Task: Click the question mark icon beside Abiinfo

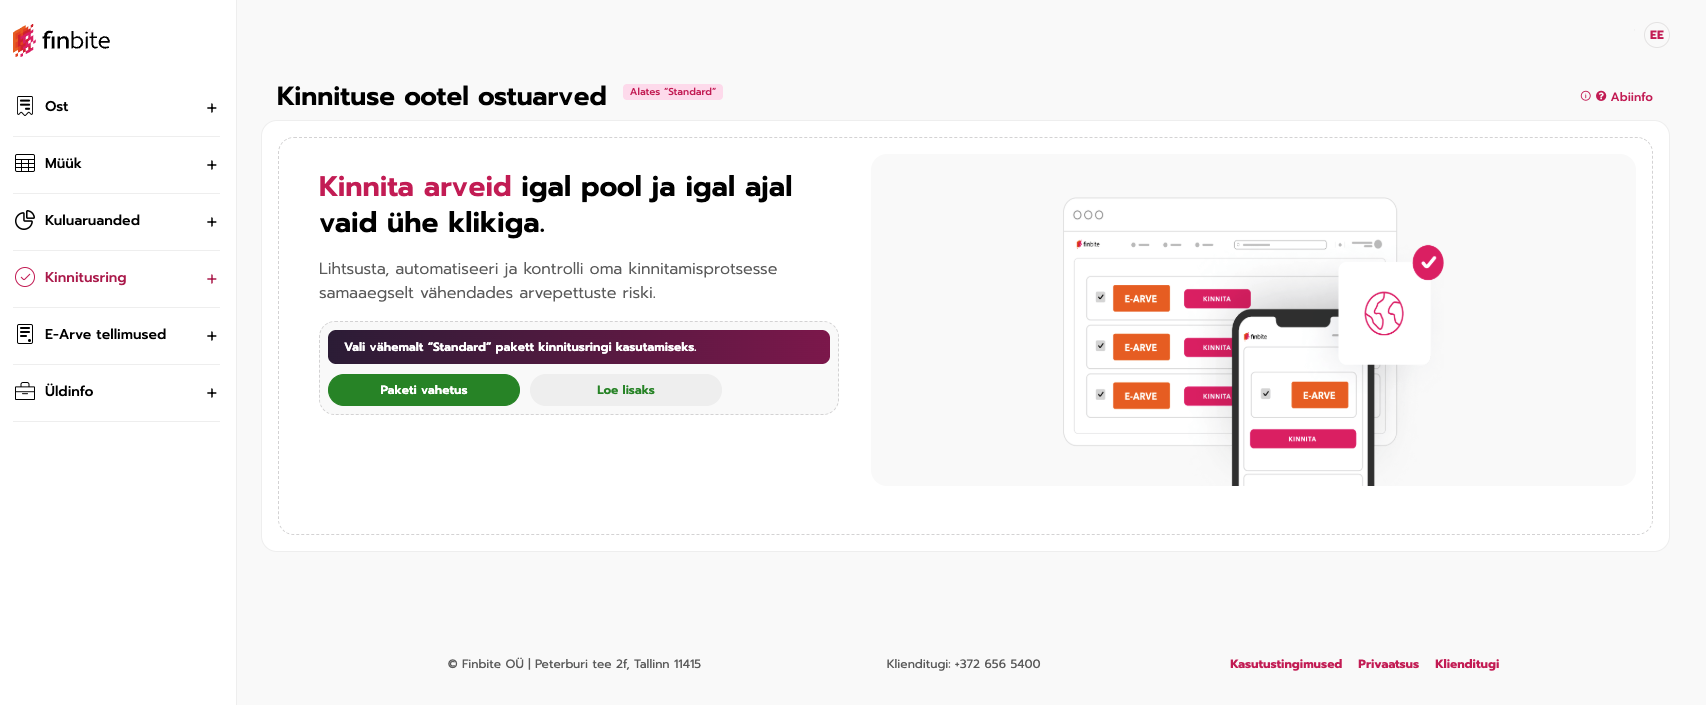Action: coord(1601,97)
